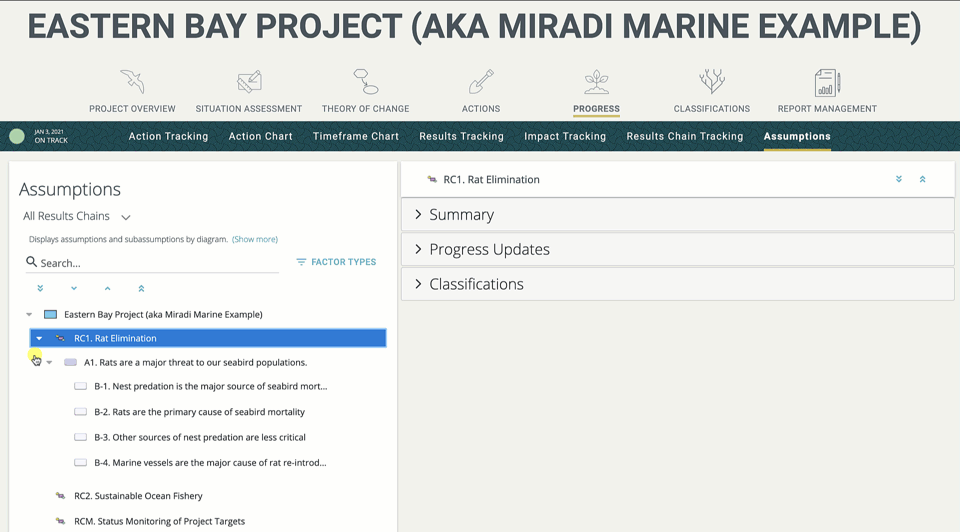Viewport: 960px width, 532px height.
Task: Collapse the Eastern Bay Project tree node
Action: coord(29,315)
